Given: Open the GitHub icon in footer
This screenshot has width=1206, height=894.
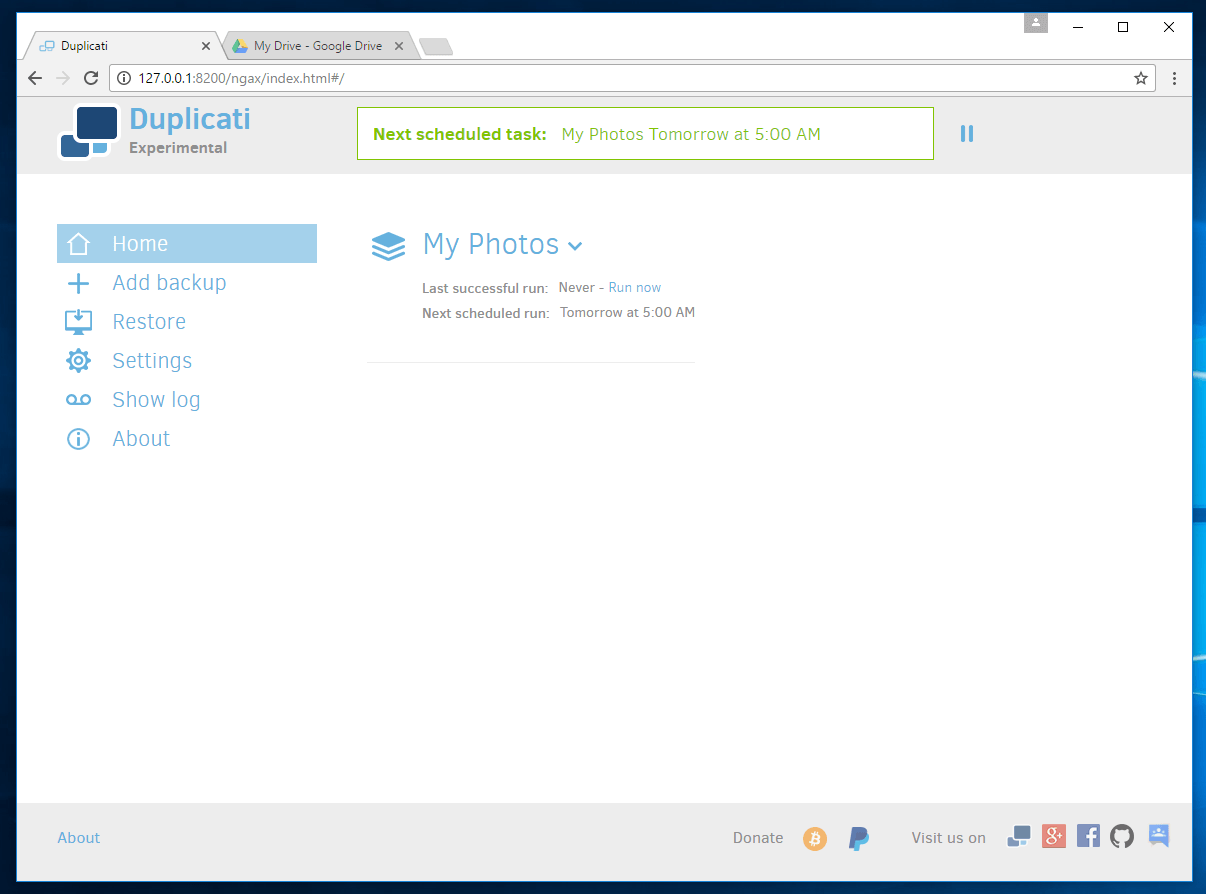Looking at the screenshot, I should point(1122,836).
